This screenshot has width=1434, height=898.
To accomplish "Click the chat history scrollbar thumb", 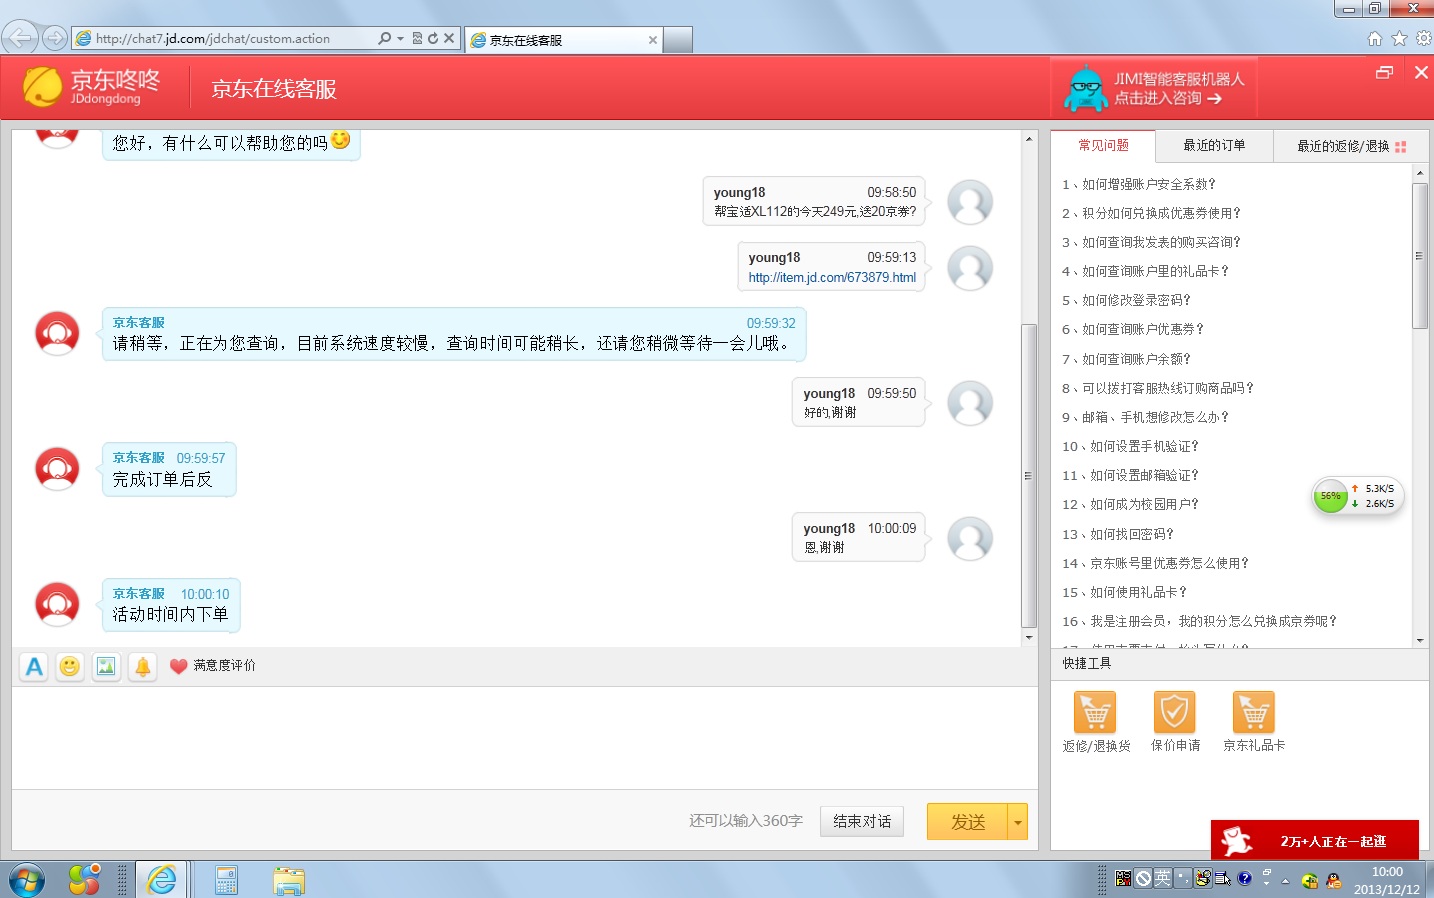I will tap(1028, 476).
